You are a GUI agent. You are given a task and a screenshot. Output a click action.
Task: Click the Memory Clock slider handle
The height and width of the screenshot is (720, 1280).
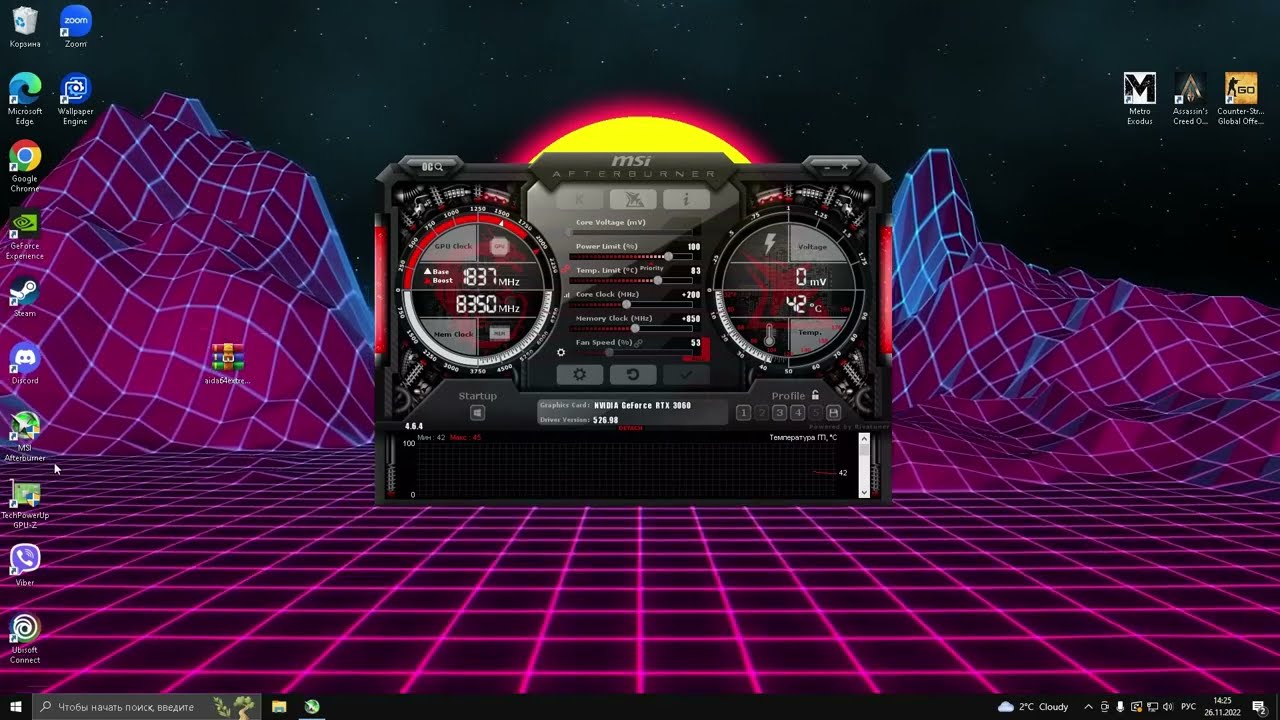635,328
